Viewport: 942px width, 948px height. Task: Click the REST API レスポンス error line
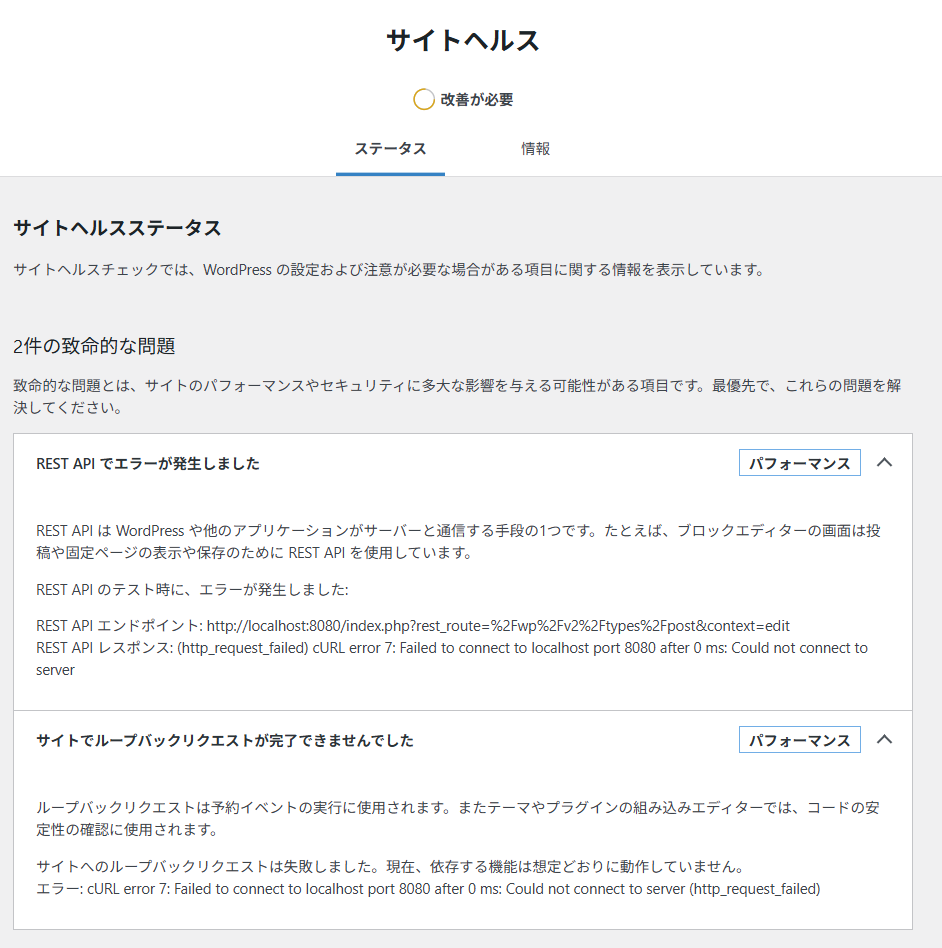tap(451, 648)
